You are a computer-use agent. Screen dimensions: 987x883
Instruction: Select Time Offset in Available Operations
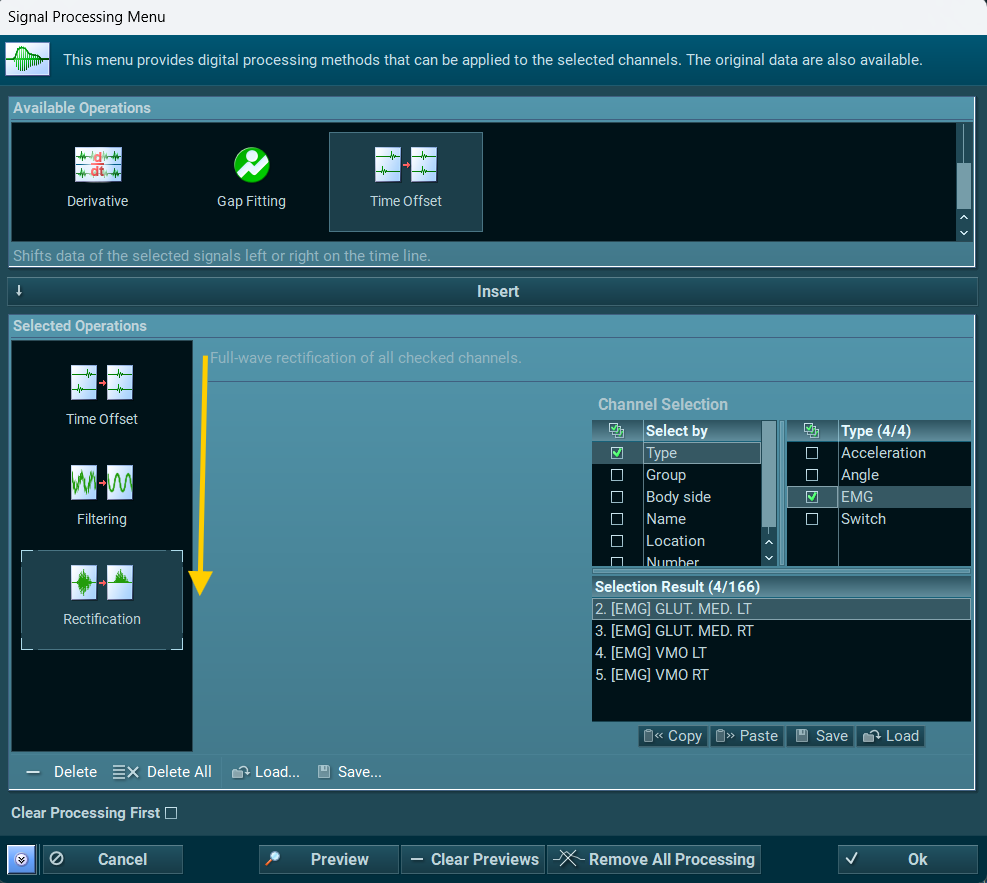(x=406, y=181)
